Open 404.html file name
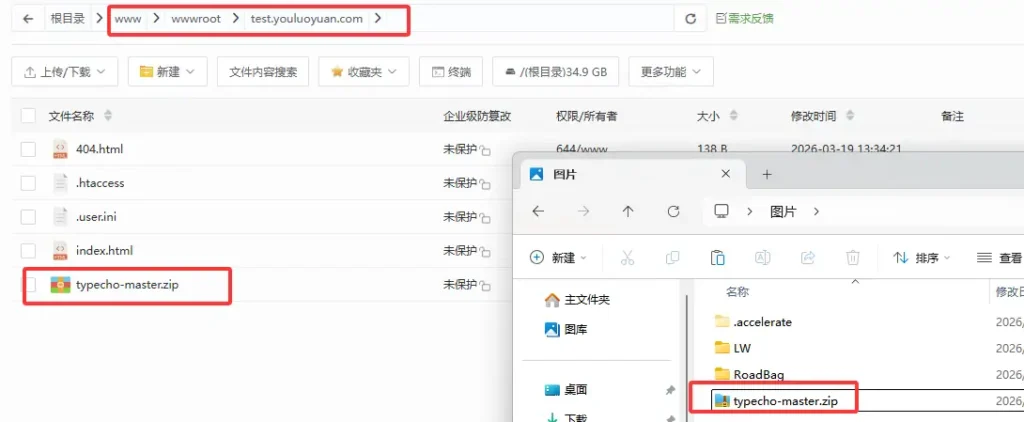The height and width of the screenshot is (422, 1024). pyautogui.click(x=99, y=149)
